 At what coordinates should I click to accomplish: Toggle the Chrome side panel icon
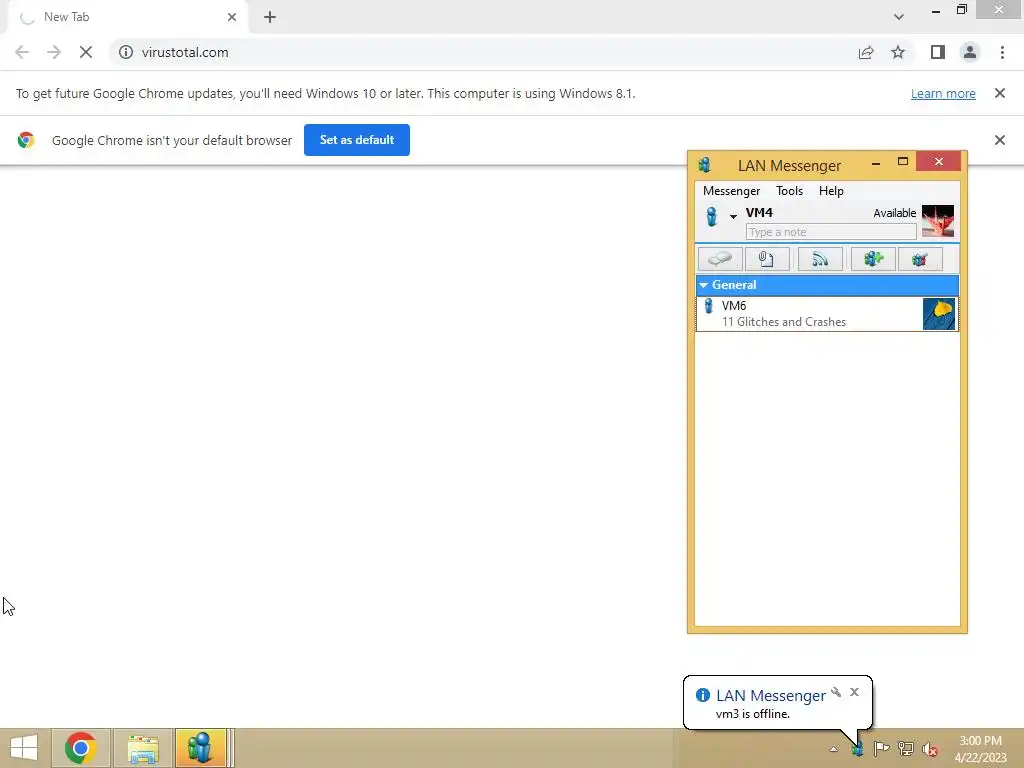click(938, 52)
